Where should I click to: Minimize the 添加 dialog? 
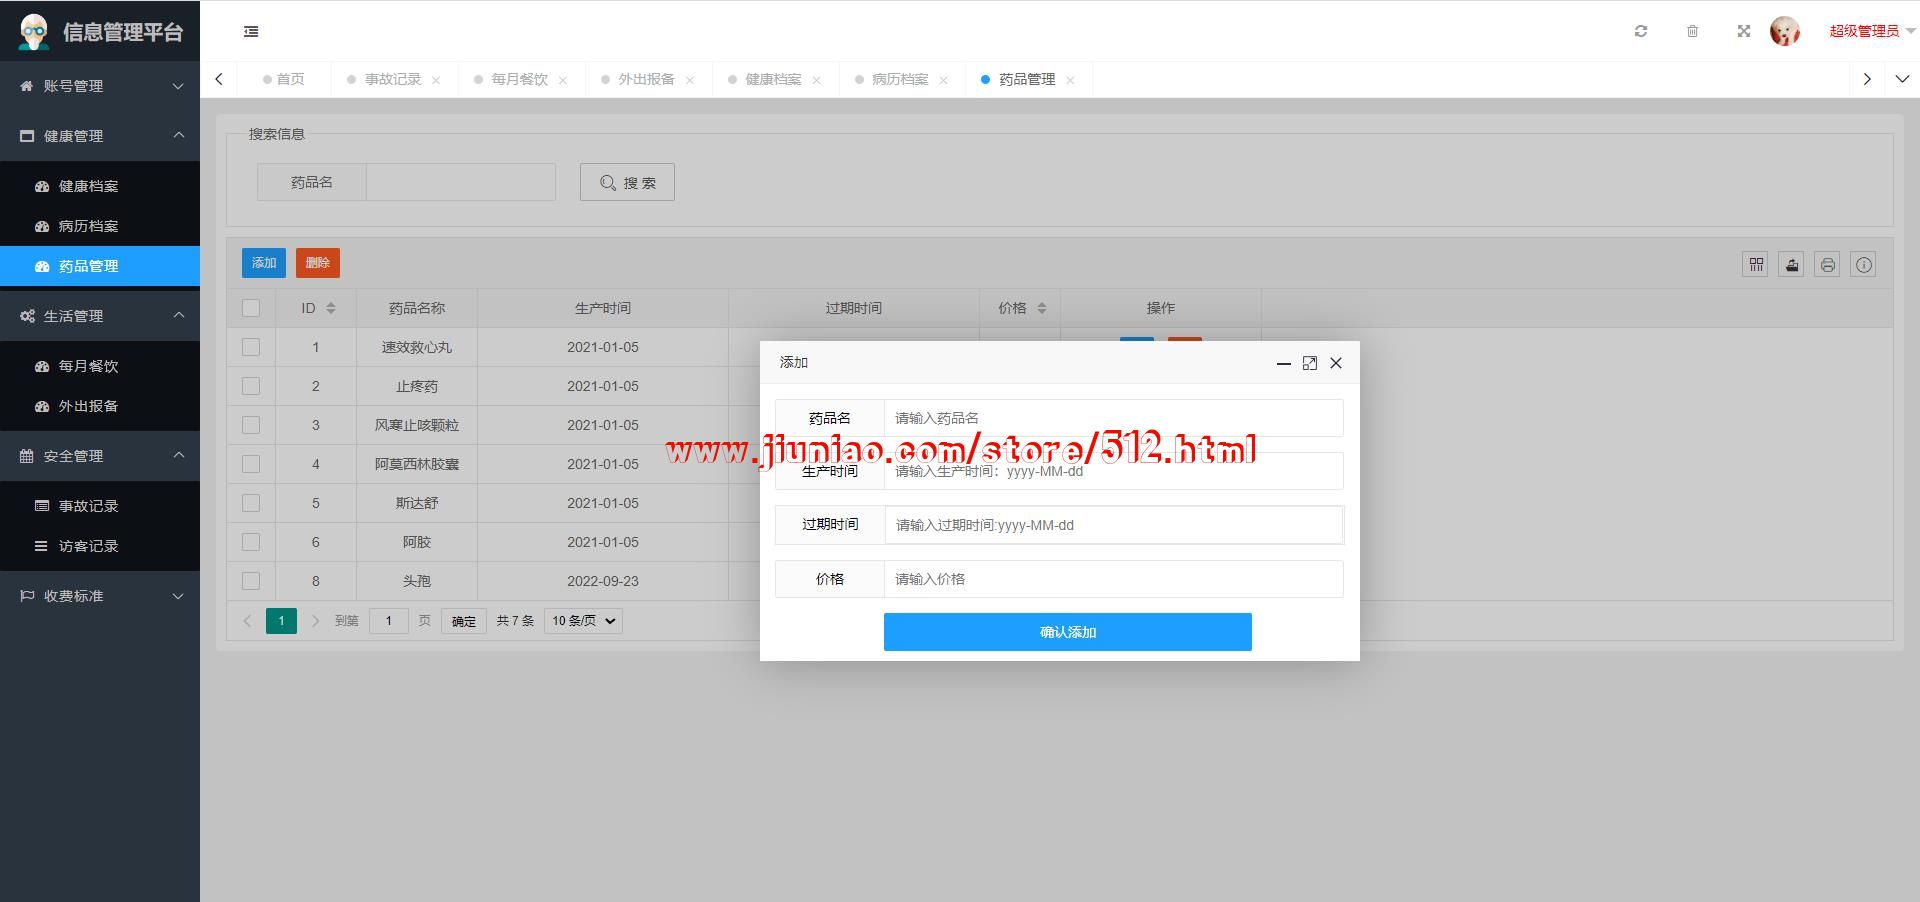coord(1284,363)
